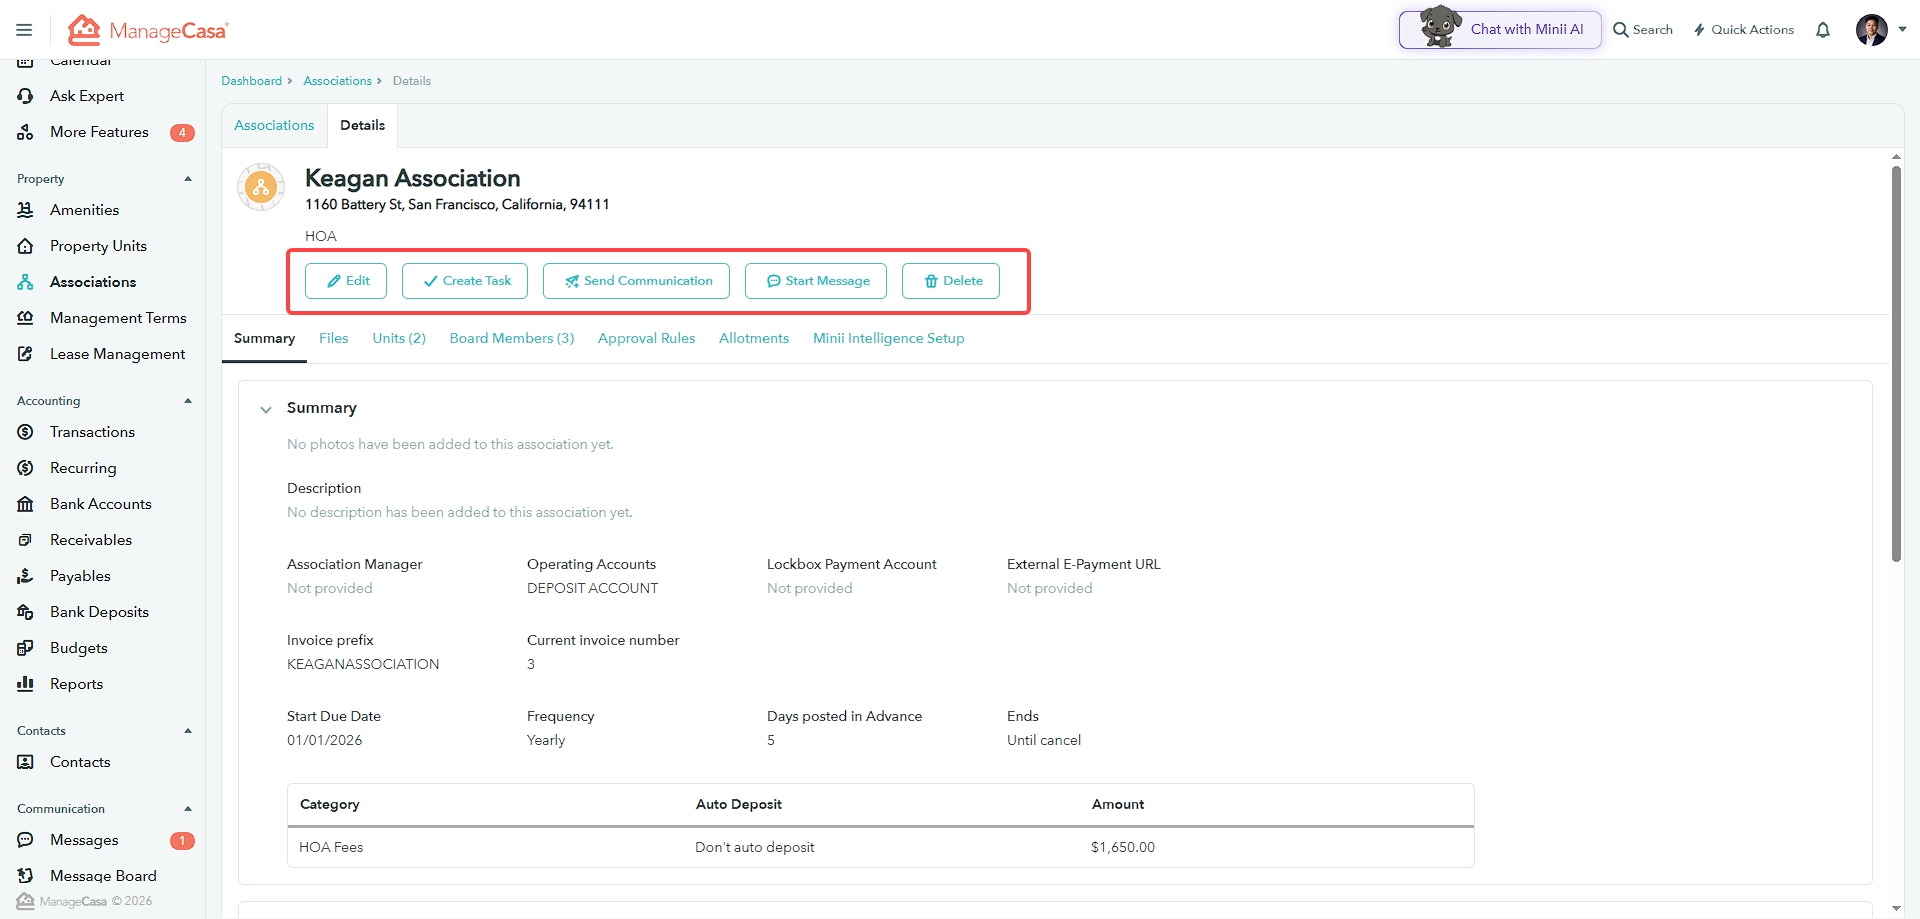Screen dimensions: 1920x919
Task: Open Reports from the sidebar
Action: (x=76, y=684)
